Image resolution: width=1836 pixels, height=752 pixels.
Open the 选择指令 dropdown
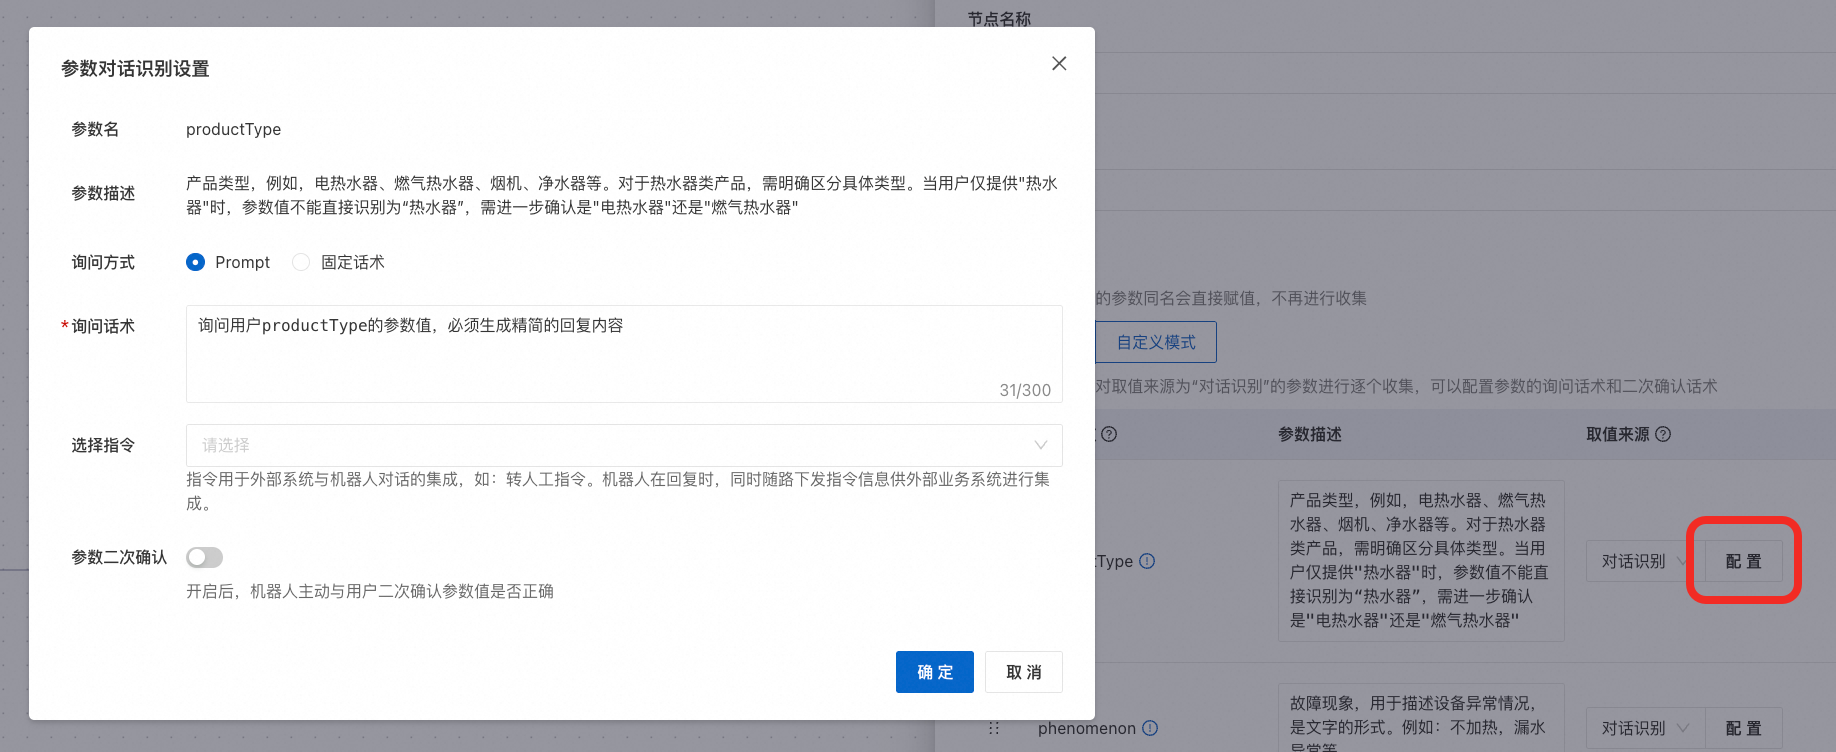coord(624,445)
